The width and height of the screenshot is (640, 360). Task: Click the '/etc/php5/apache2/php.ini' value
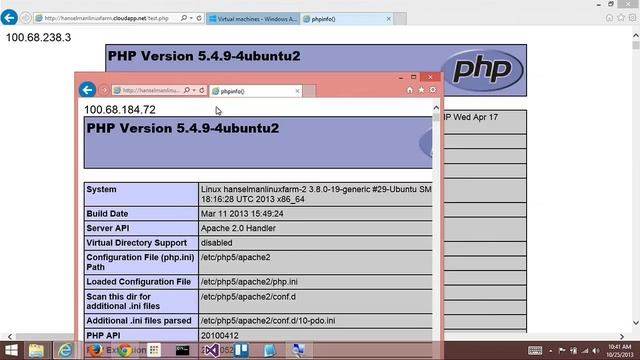(x=249, y=282)
